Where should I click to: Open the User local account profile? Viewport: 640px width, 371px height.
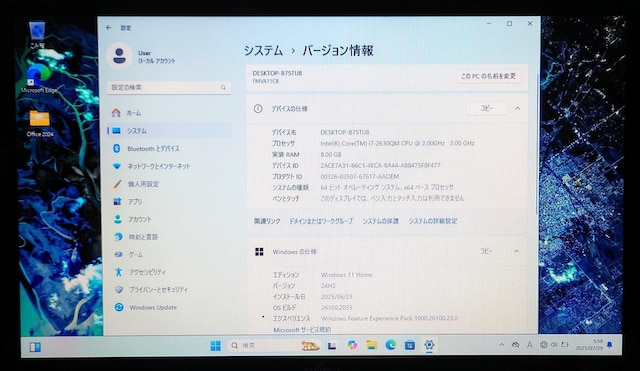[141, 56]
